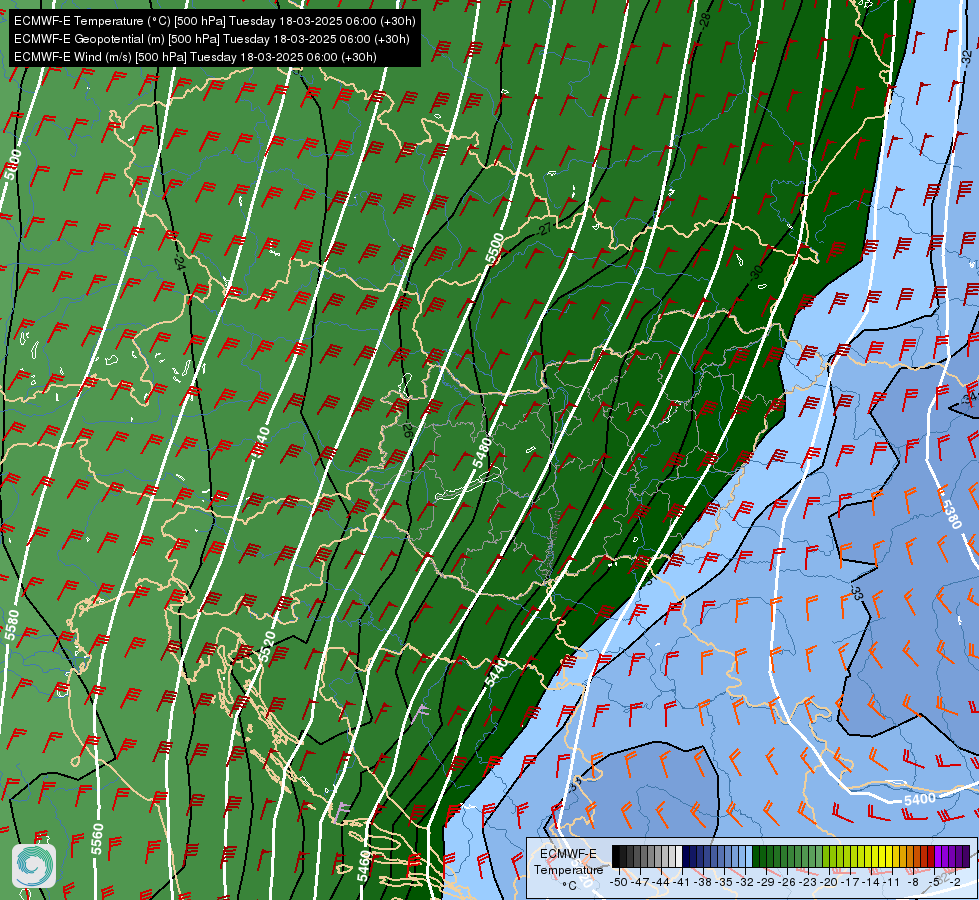Click the -17 legend tick label

(850, 882)
